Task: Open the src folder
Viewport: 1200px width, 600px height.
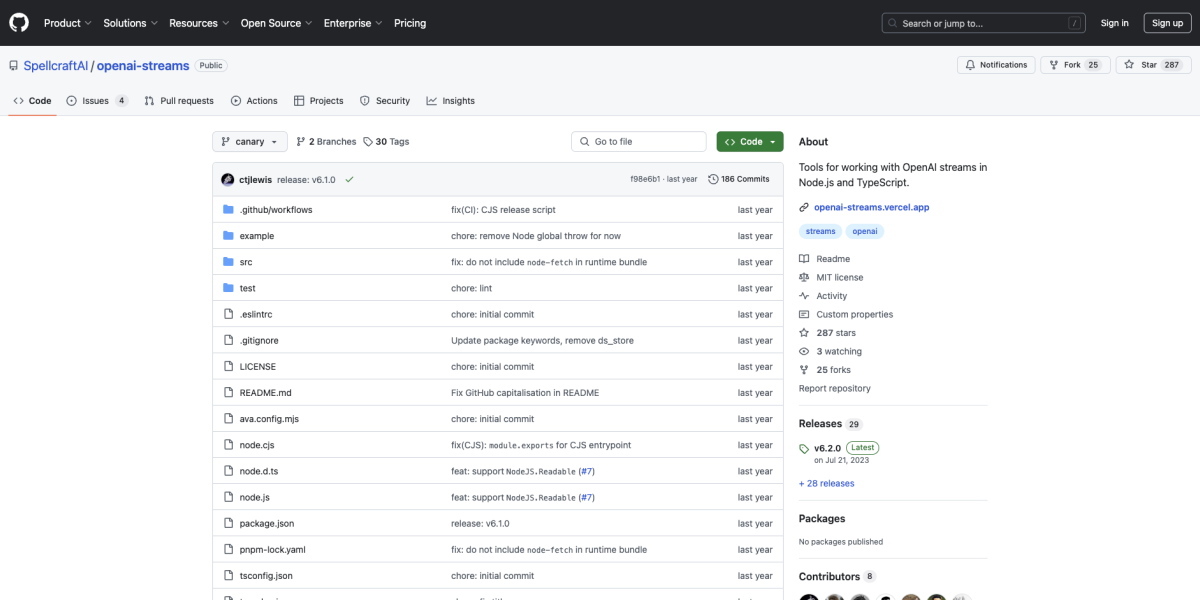Action: tap(247, 261)
